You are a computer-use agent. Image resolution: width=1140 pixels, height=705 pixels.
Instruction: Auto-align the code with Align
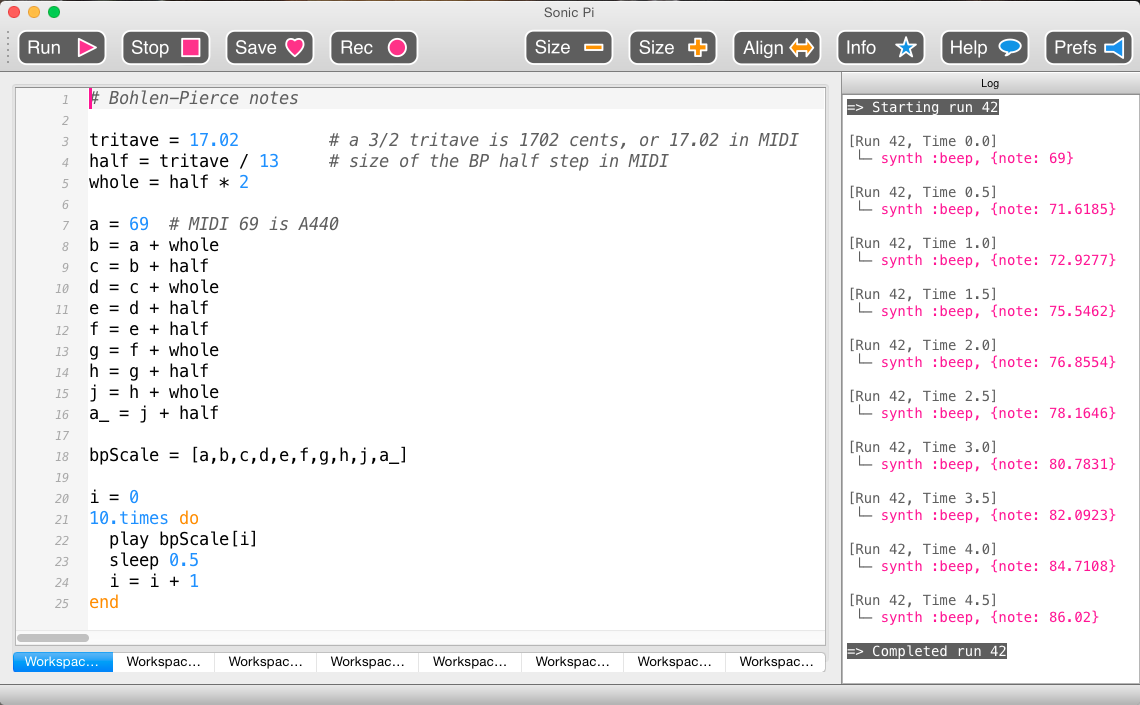[x=776, y=48]
